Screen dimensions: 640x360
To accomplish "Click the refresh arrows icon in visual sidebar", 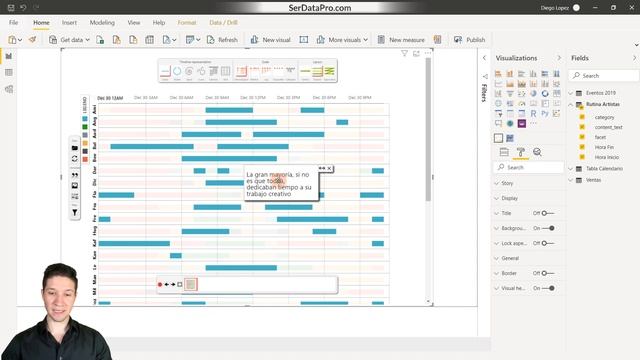I will (75, 158).
